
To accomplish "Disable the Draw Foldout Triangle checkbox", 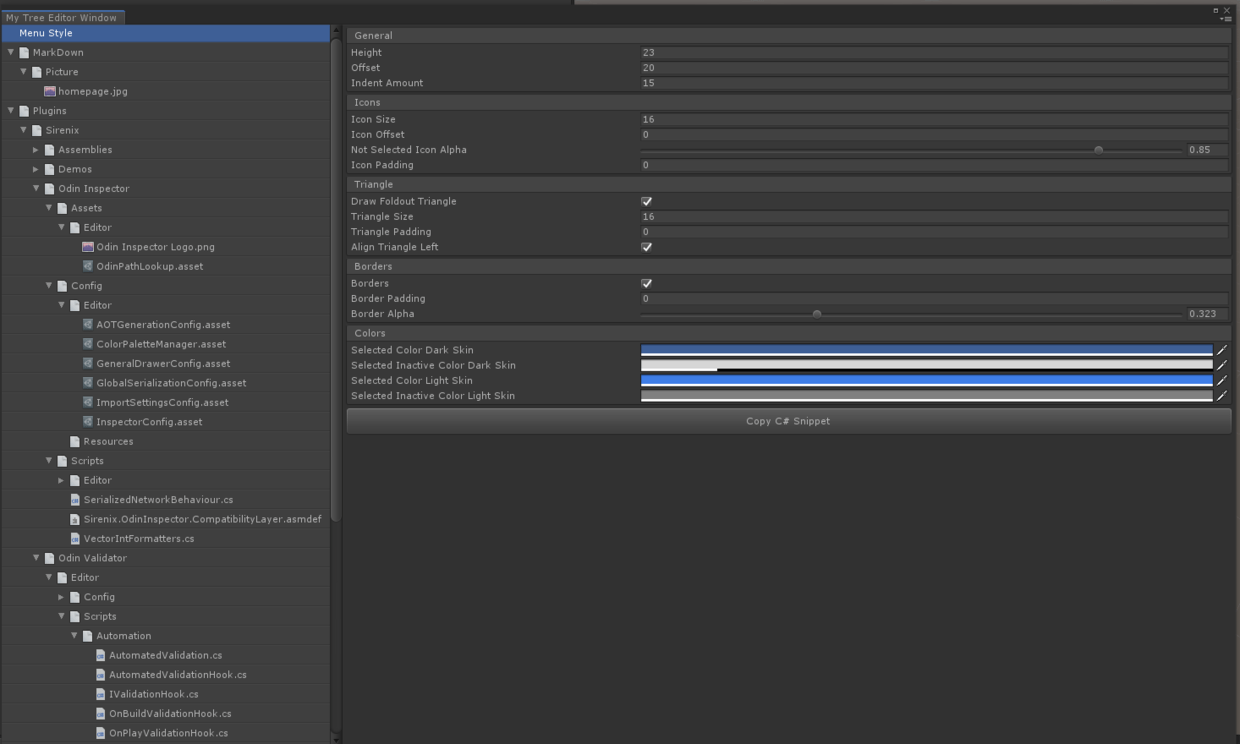I will coord(647,201).
